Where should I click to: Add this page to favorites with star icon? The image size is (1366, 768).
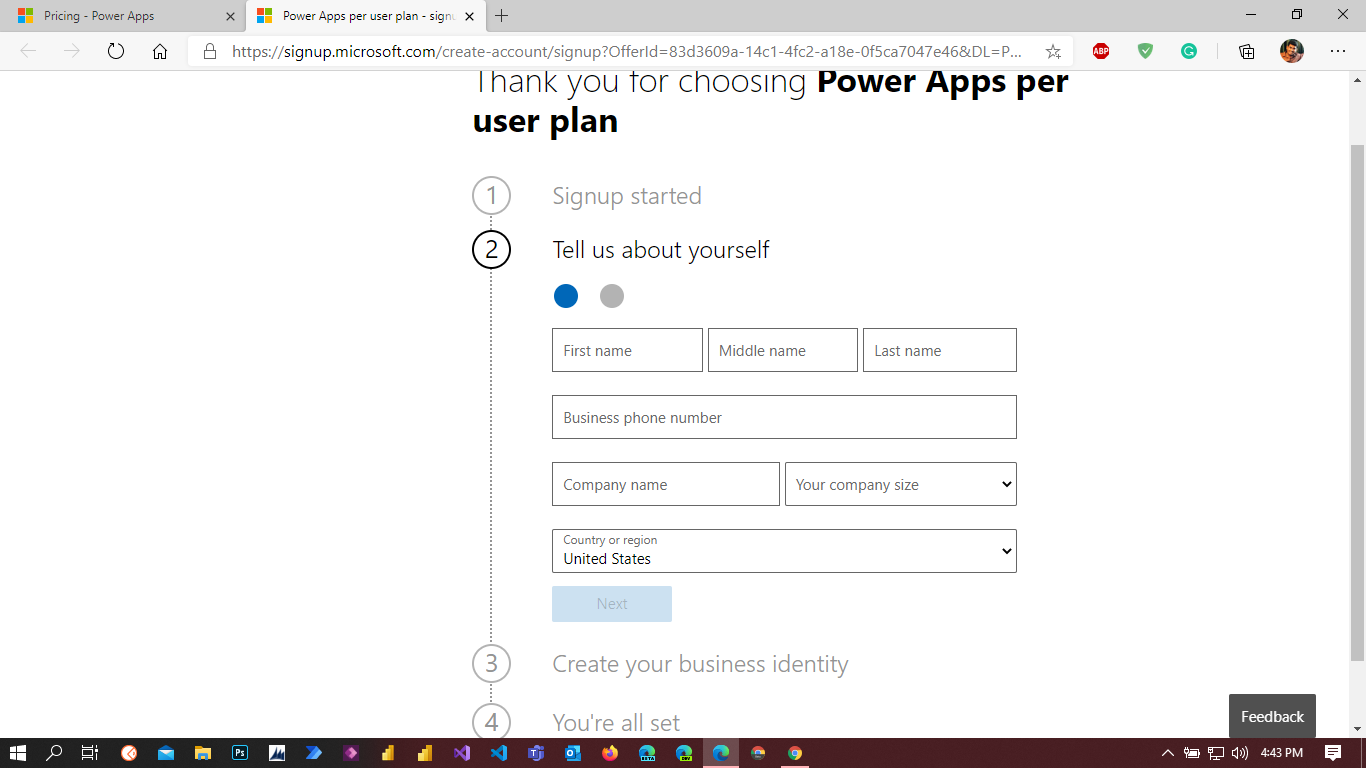click(x=1053, y=51)
